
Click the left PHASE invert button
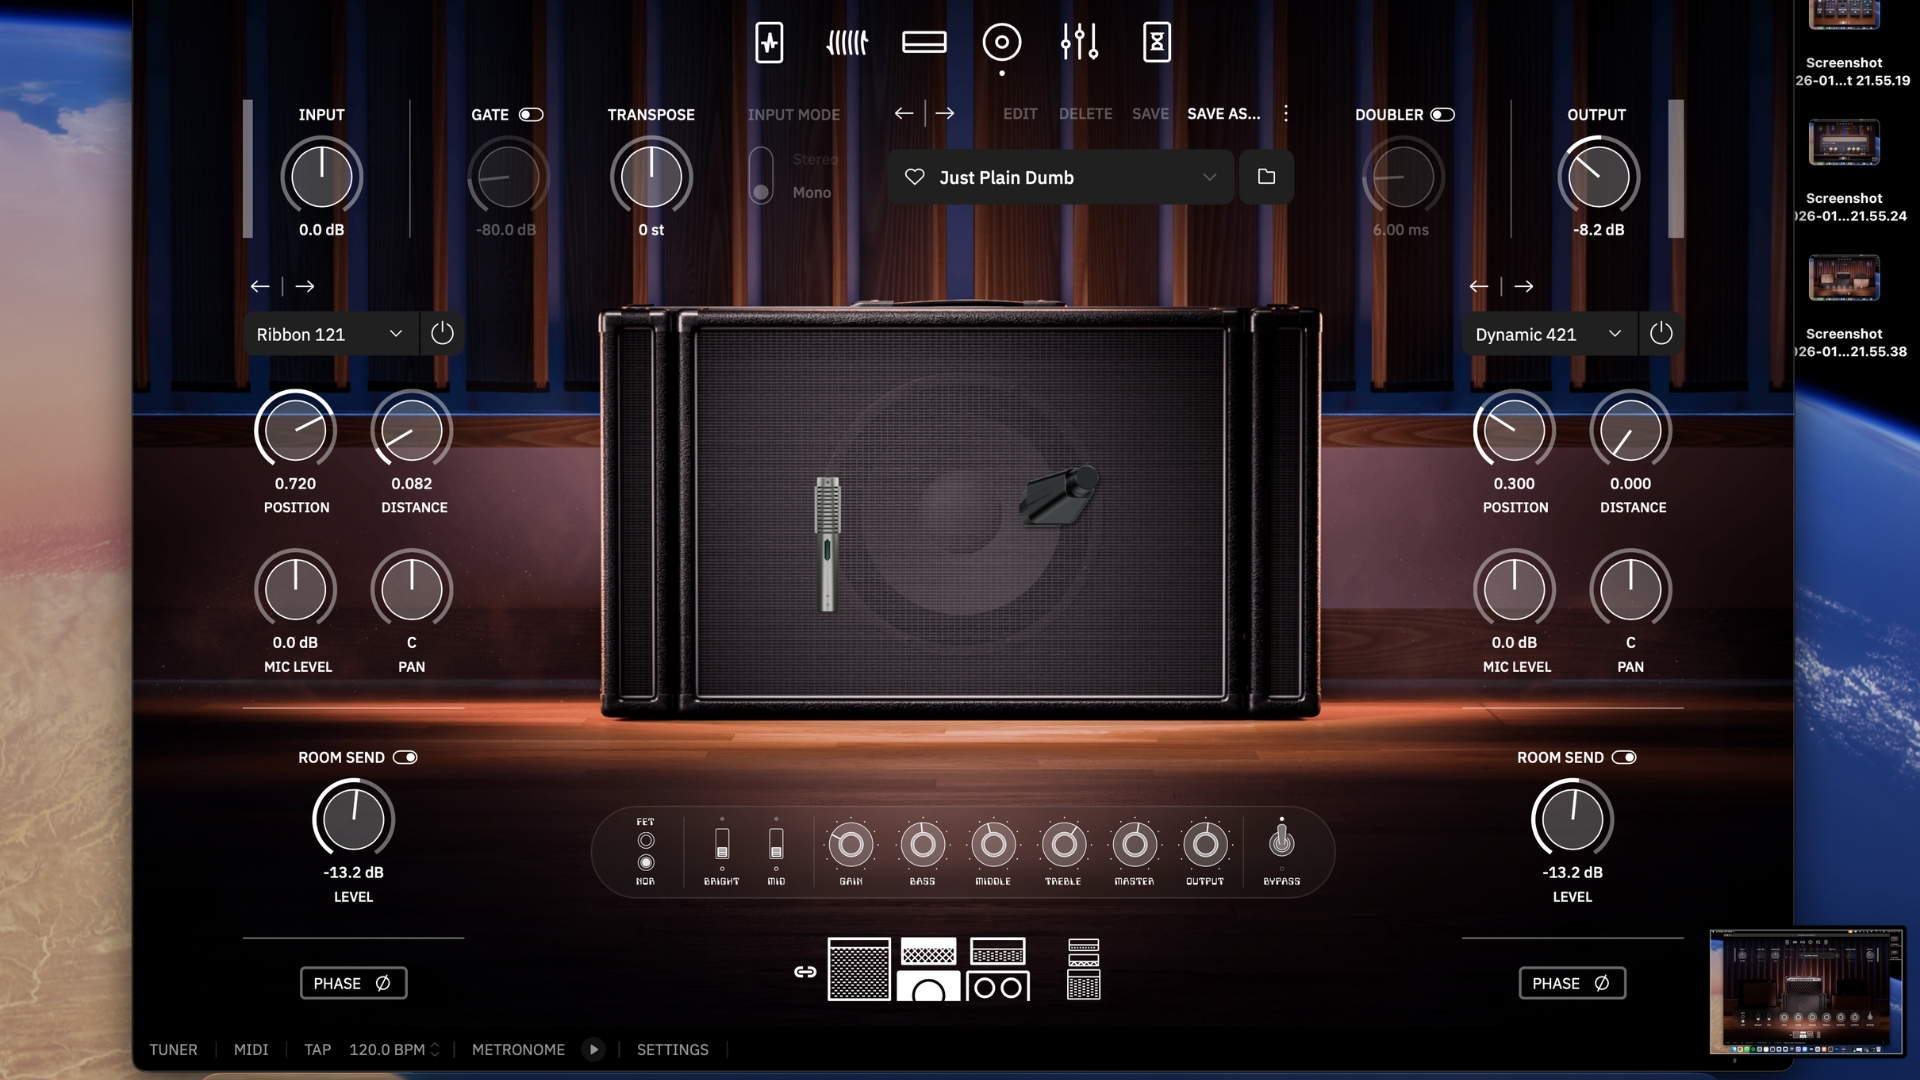click(353, 983)
